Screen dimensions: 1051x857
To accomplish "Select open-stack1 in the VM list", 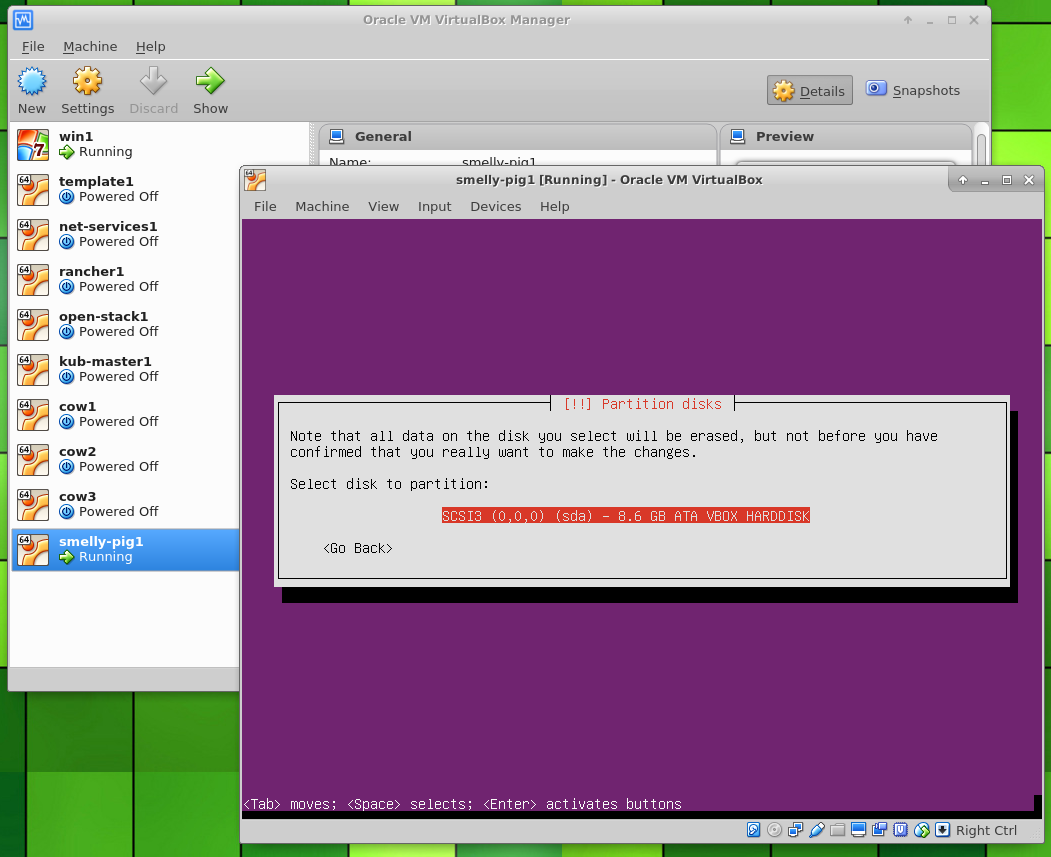I will click(x=125, y=324).
